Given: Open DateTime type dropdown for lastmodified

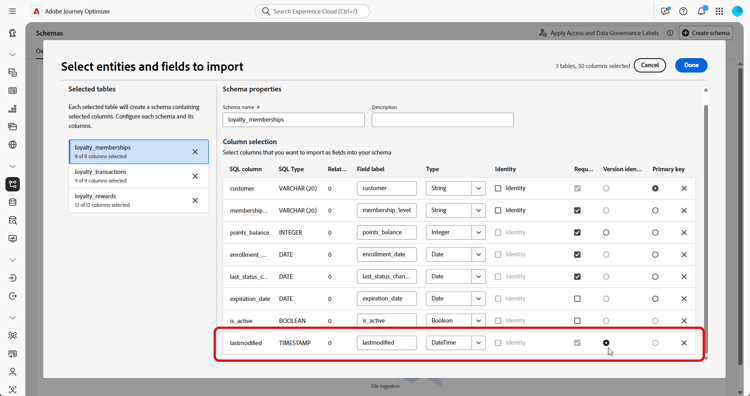Looking at the screenshot, I should (478, 342).
